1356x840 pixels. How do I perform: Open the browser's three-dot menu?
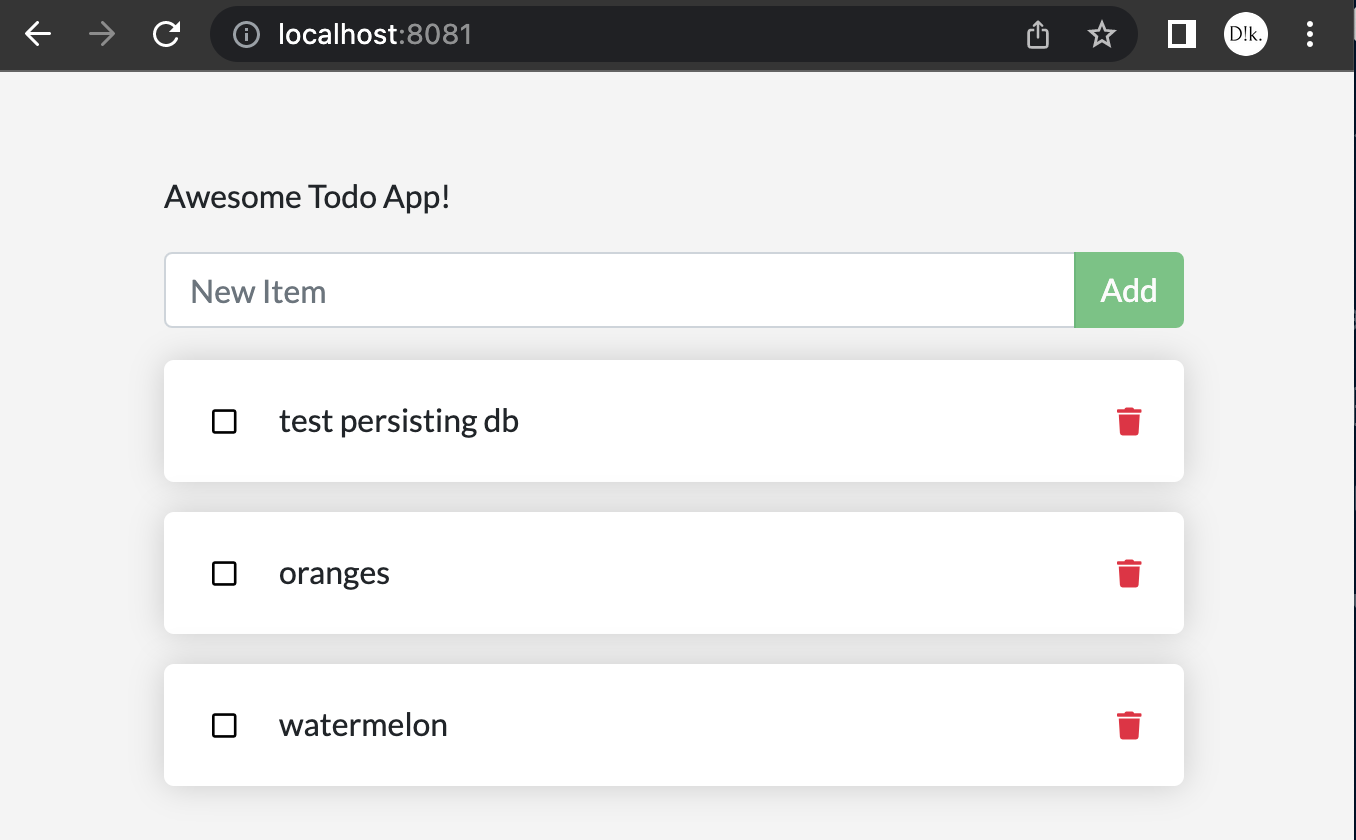click(1309, 33)
